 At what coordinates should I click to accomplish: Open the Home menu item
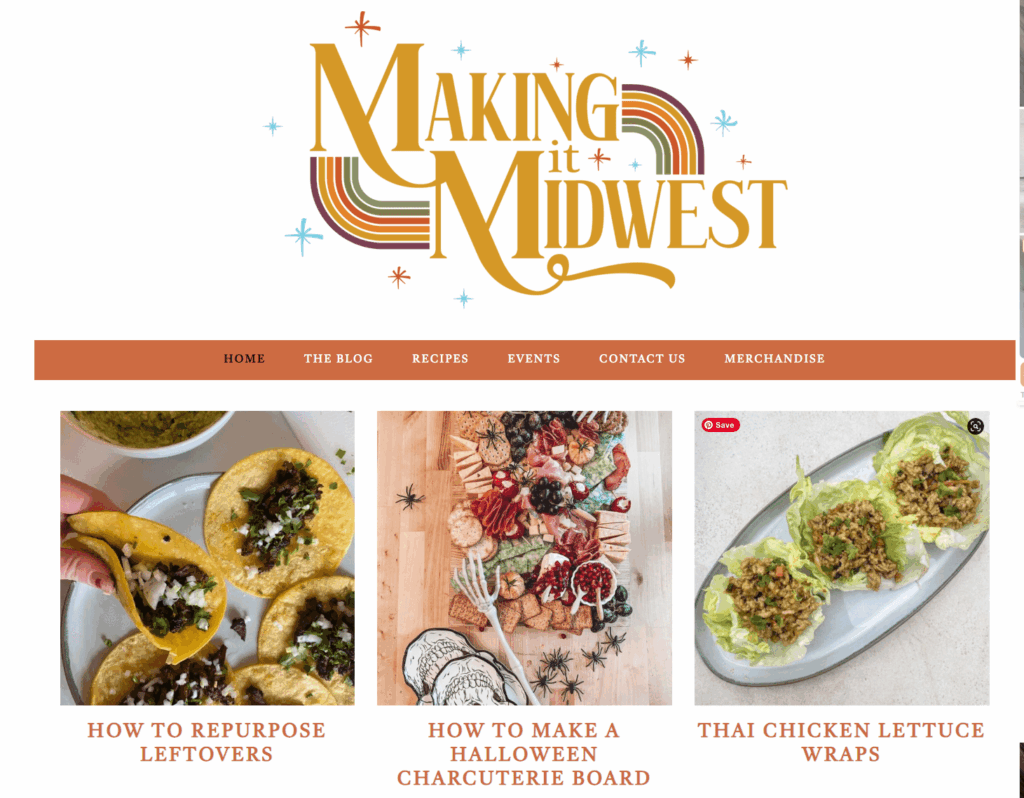(244, 359)
